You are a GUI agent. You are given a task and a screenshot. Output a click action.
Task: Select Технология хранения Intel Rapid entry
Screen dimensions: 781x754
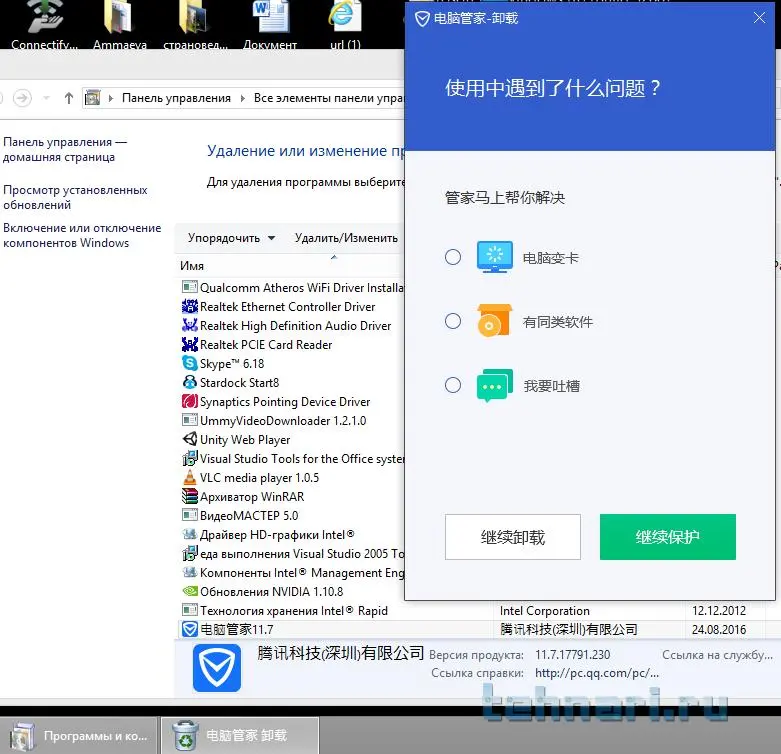292,611
